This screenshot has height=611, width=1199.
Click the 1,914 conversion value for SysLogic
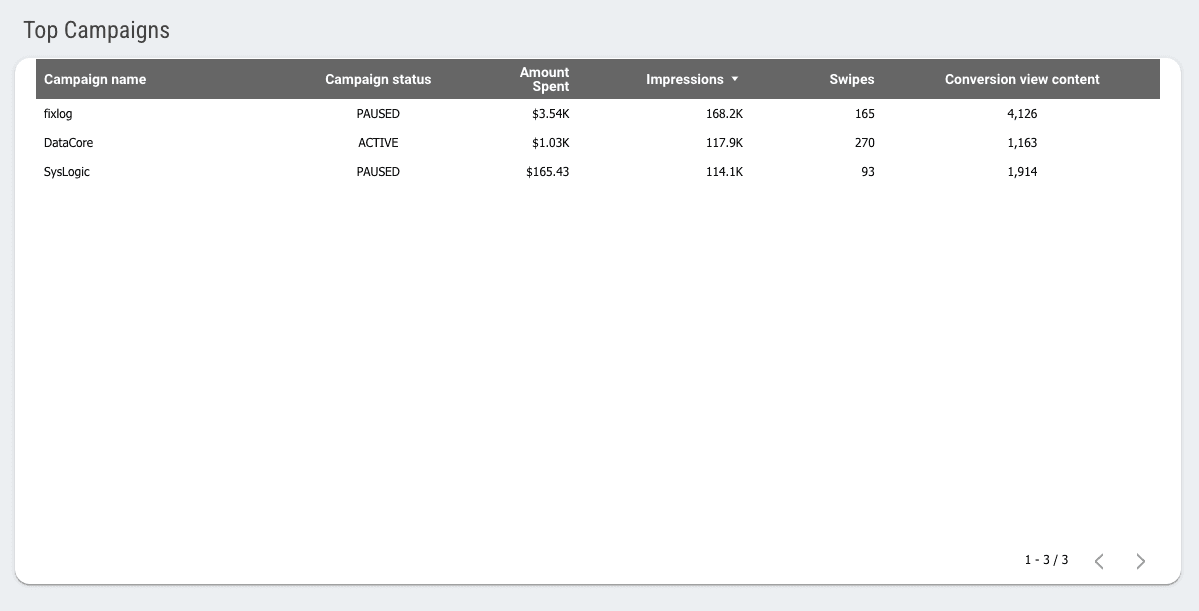click(x=1022, y=172)
